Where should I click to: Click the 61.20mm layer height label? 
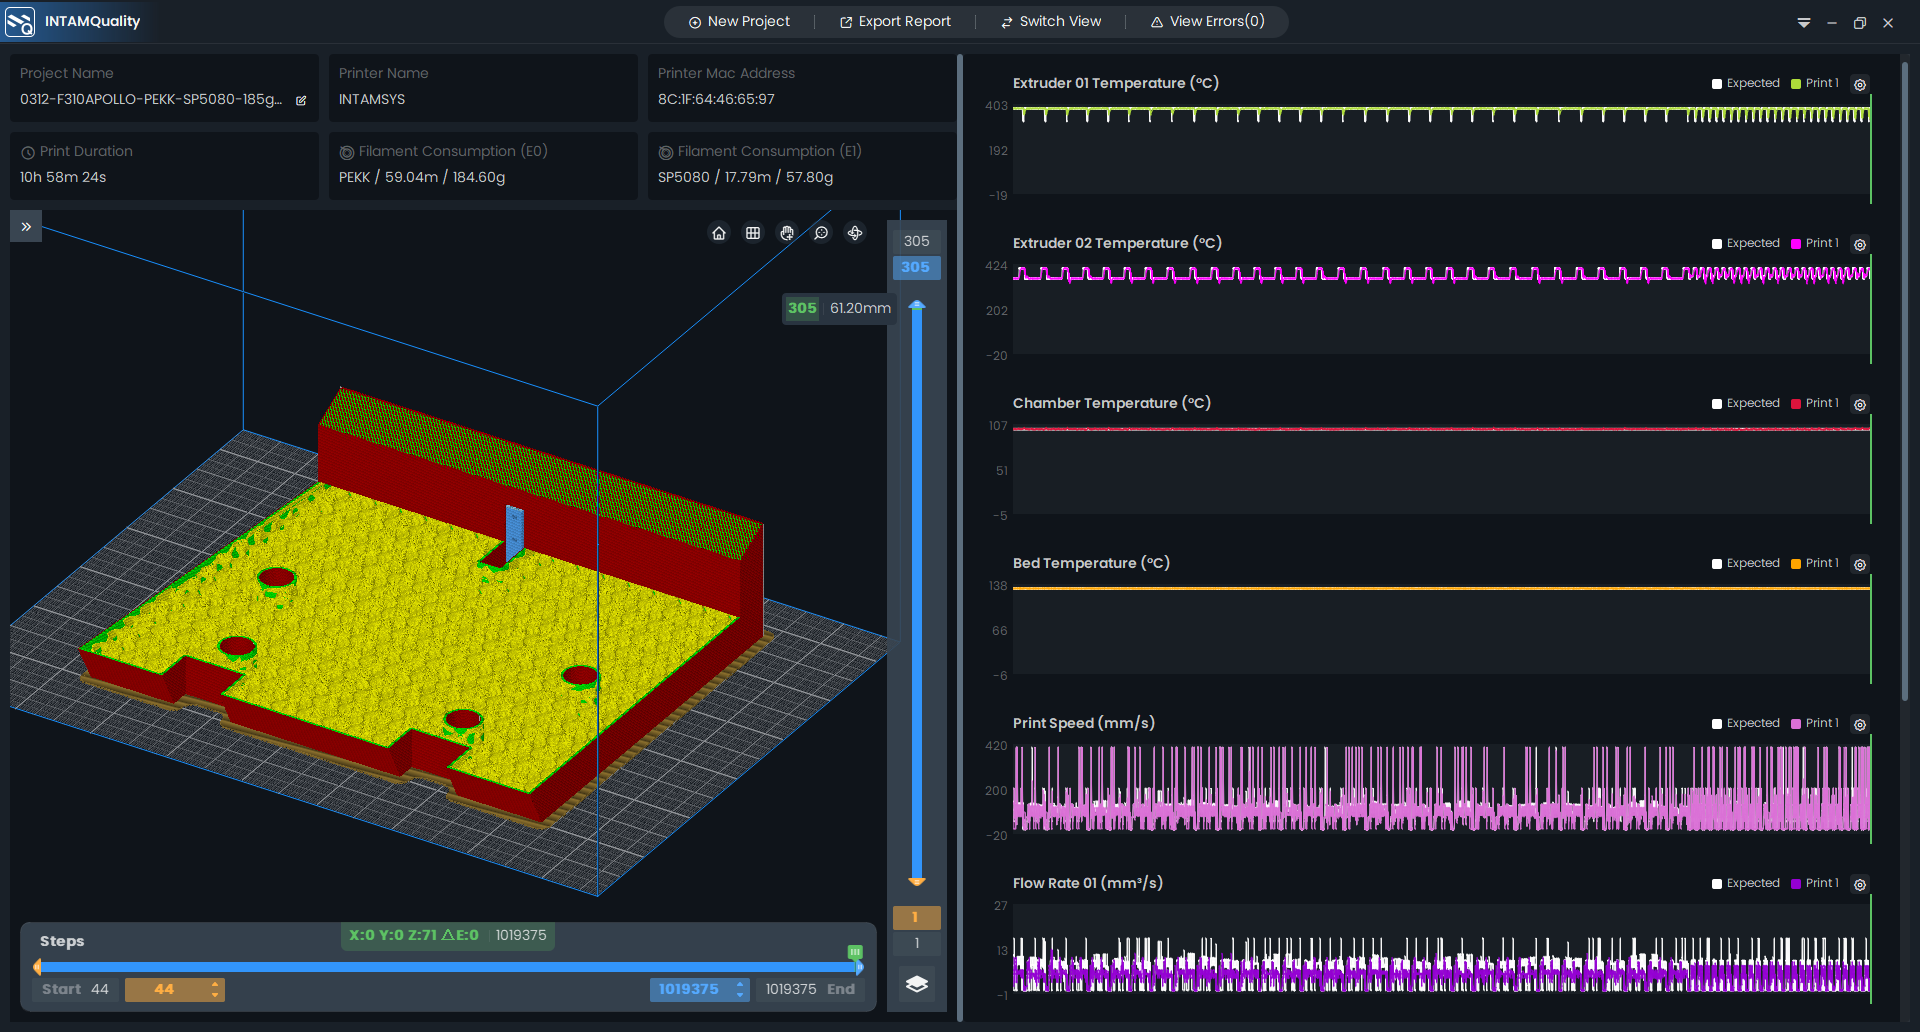click(x=860, y=308)
